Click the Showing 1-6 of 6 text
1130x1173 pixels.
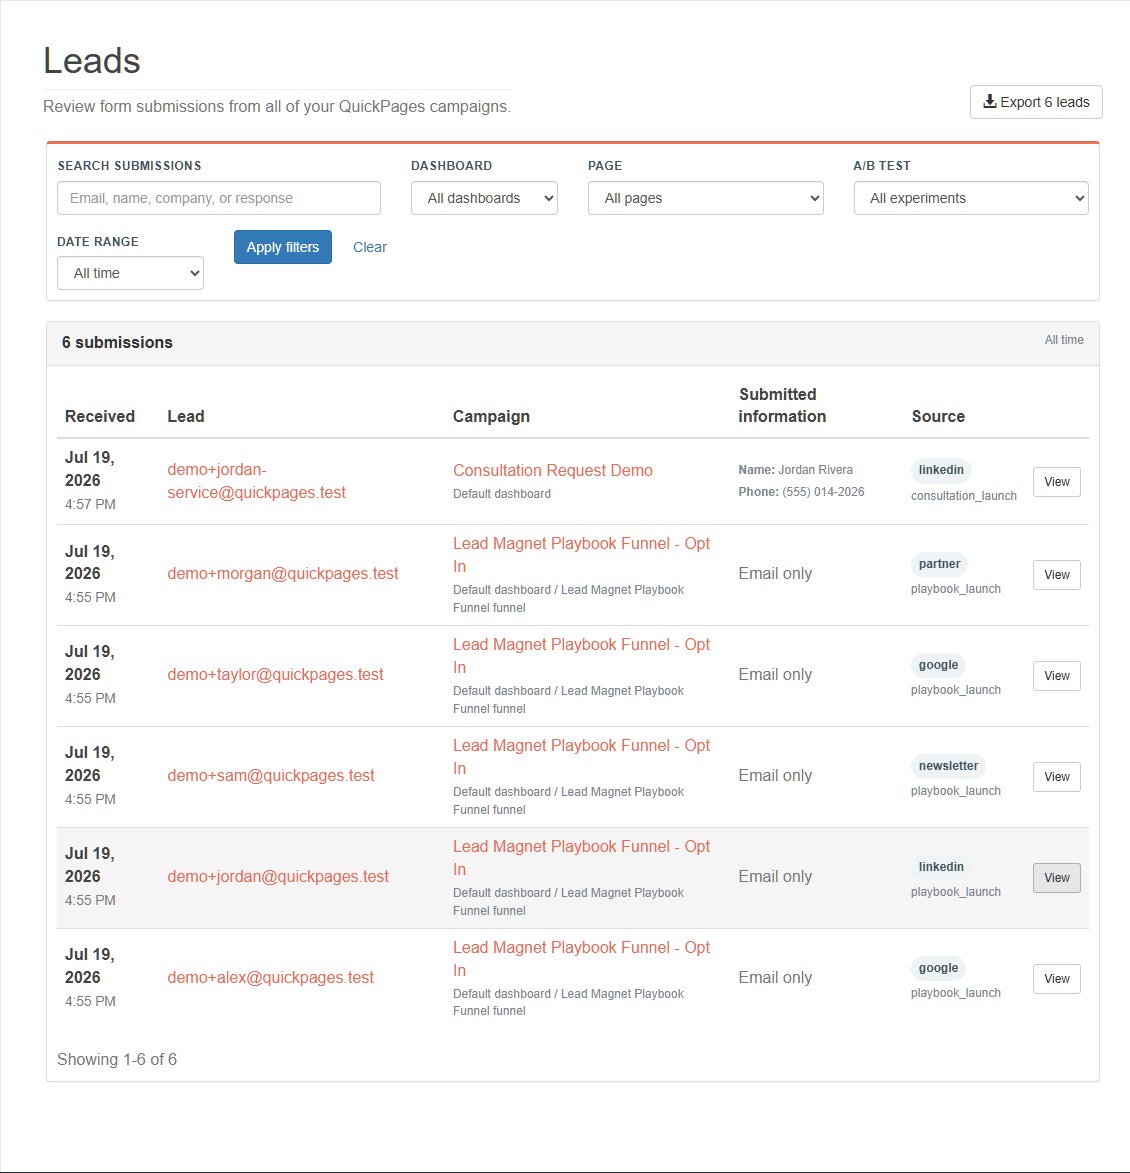(x=117, y=1060)
